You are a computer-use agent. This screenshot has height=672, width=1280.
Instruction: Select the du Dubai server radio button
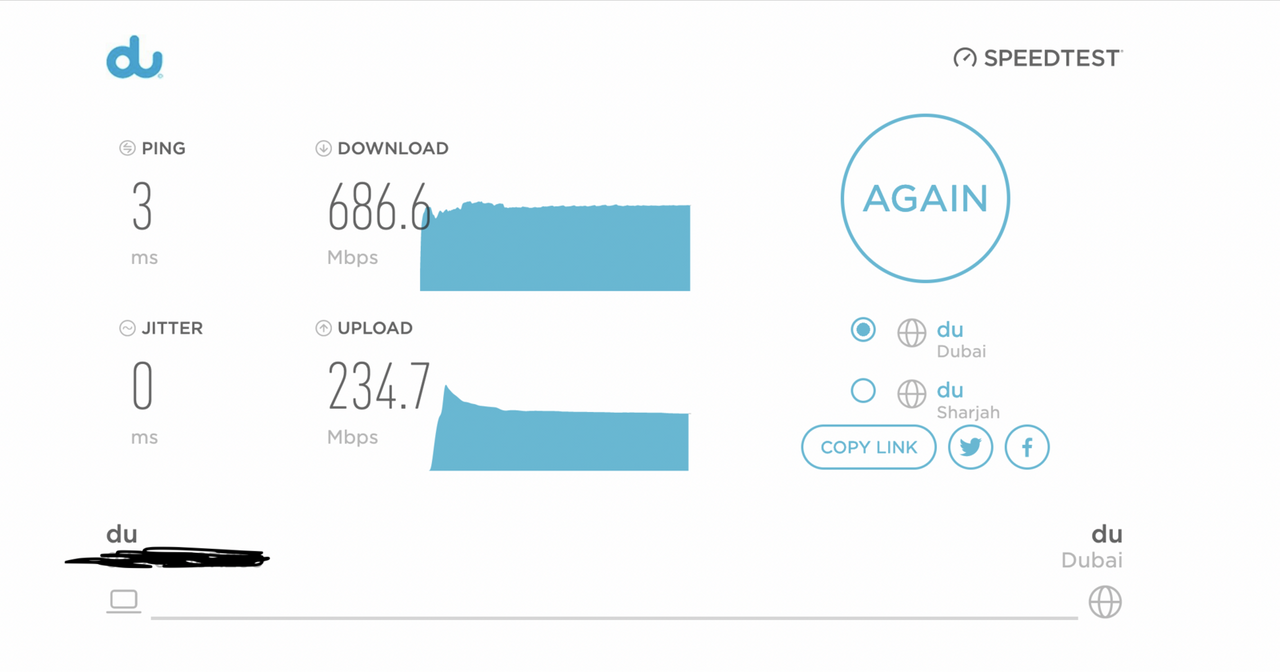[863, 329]
